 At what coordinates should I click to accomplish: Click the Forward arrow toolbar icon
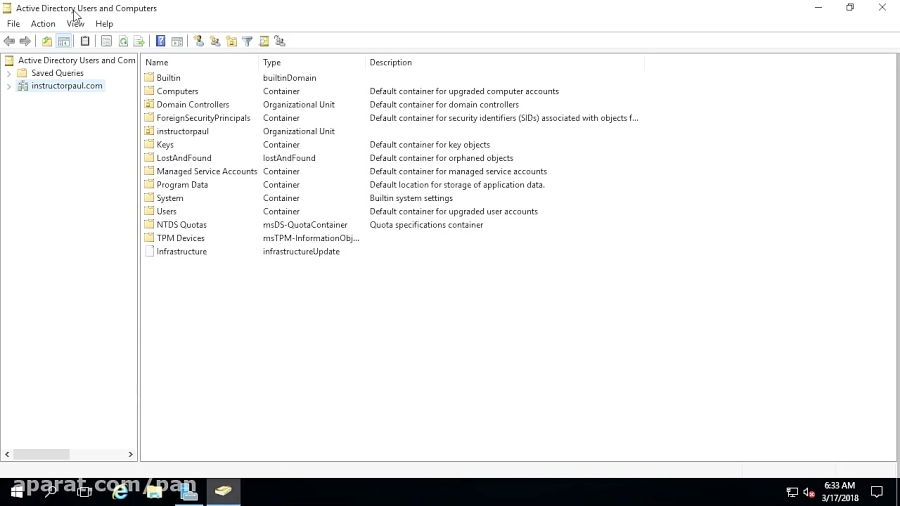(25, 41)
